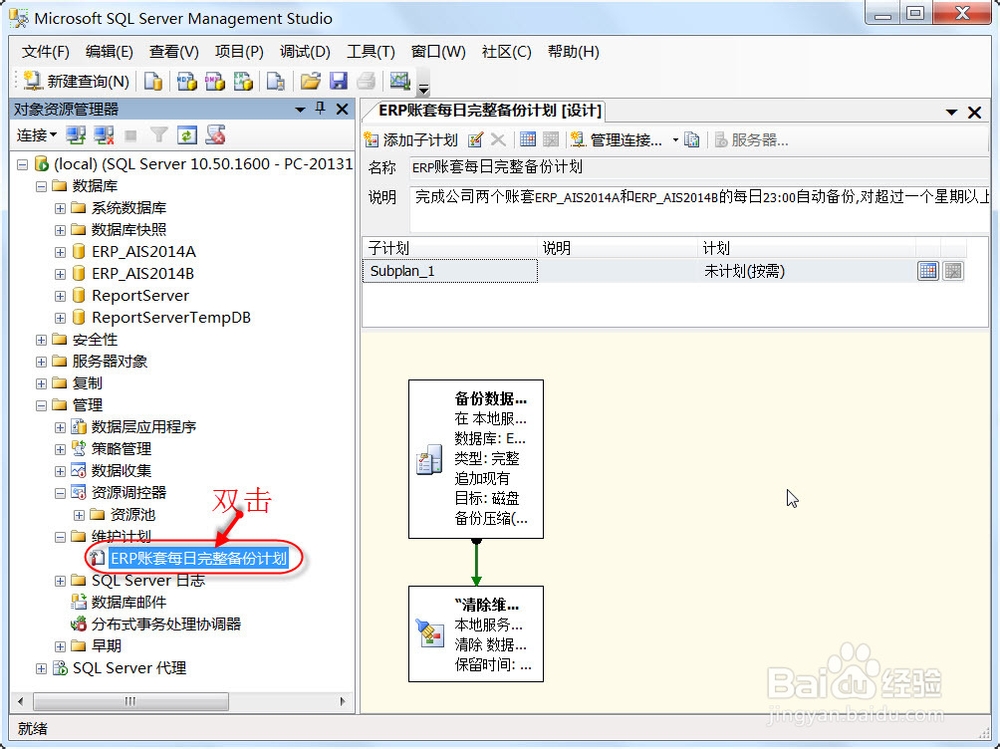Collapse the 数据库 folder

[41, 186]
